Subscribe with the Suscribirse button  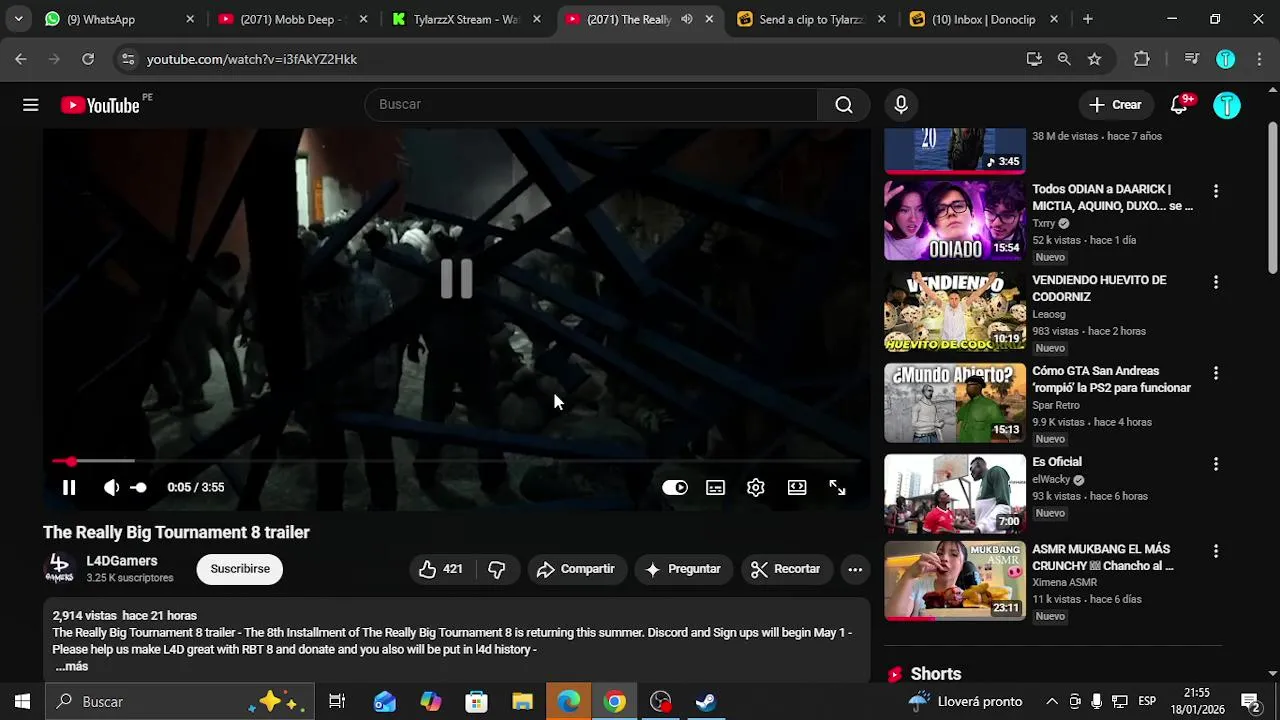point(240,569)
